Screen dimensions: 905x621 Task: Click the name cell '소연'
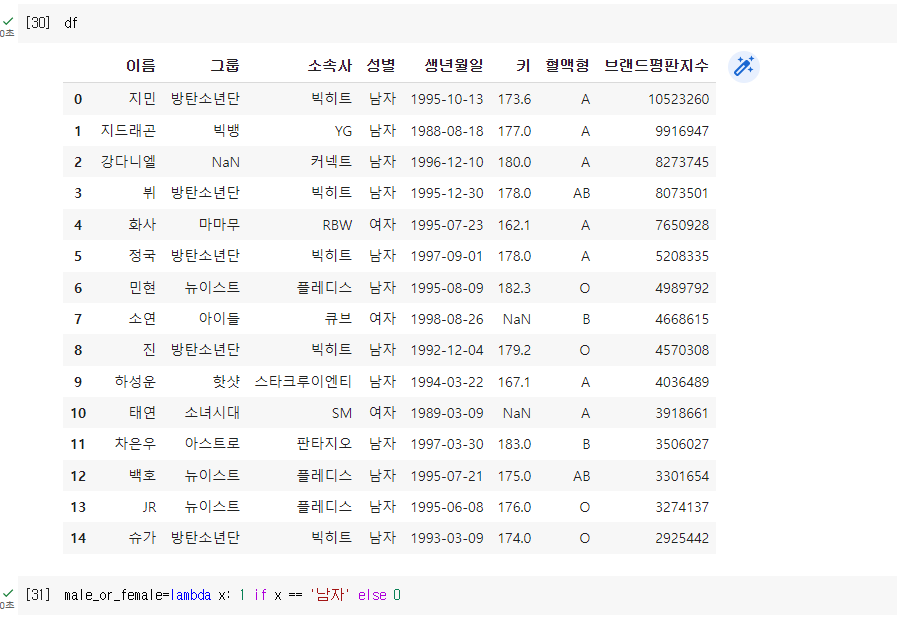point(142,319)
